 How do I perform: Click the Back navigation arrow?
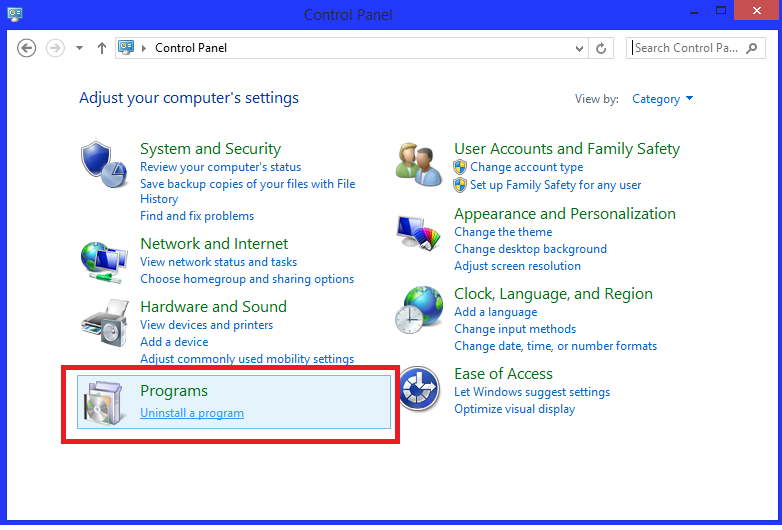(27, 48)
